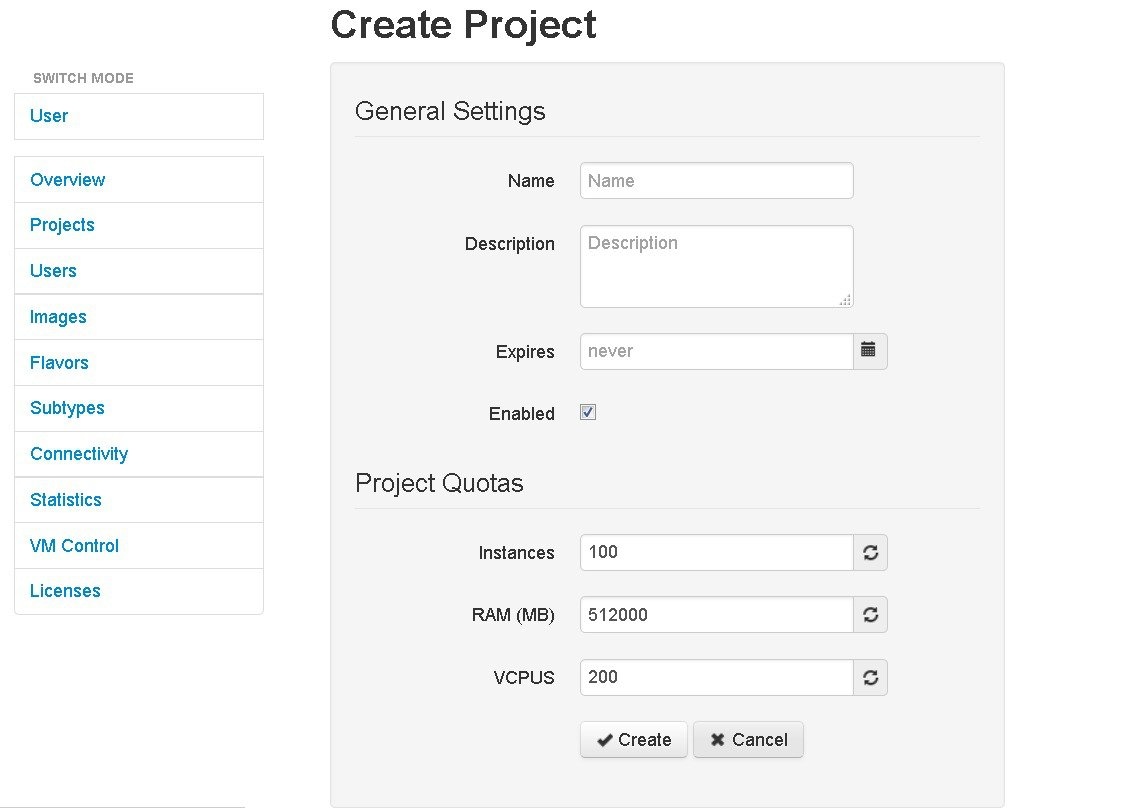Click the Create button
Viewport: 1132px width, 808px height.
pyautogui.click(x=633, y=740)
